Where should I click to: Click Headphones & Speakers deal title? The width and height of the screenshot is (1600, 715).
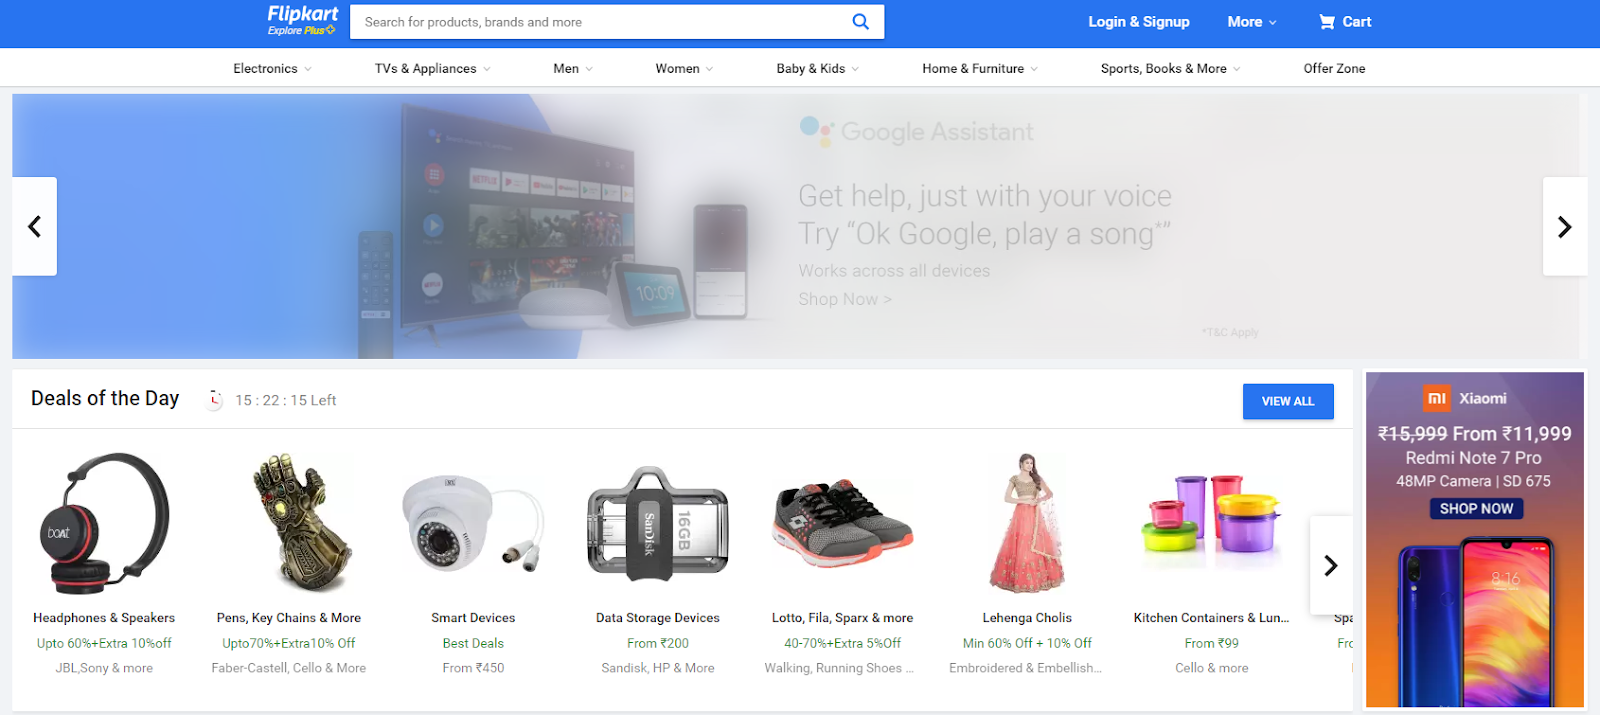(104, 618)
